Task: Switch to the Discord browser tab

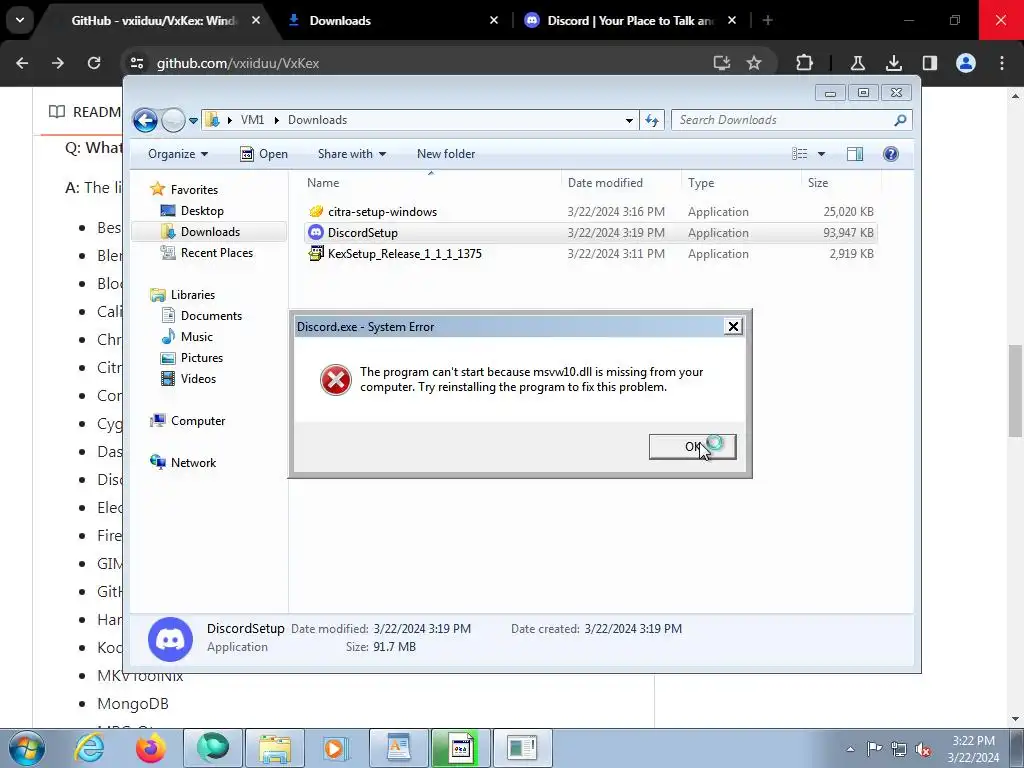Action: pos(630,21)
